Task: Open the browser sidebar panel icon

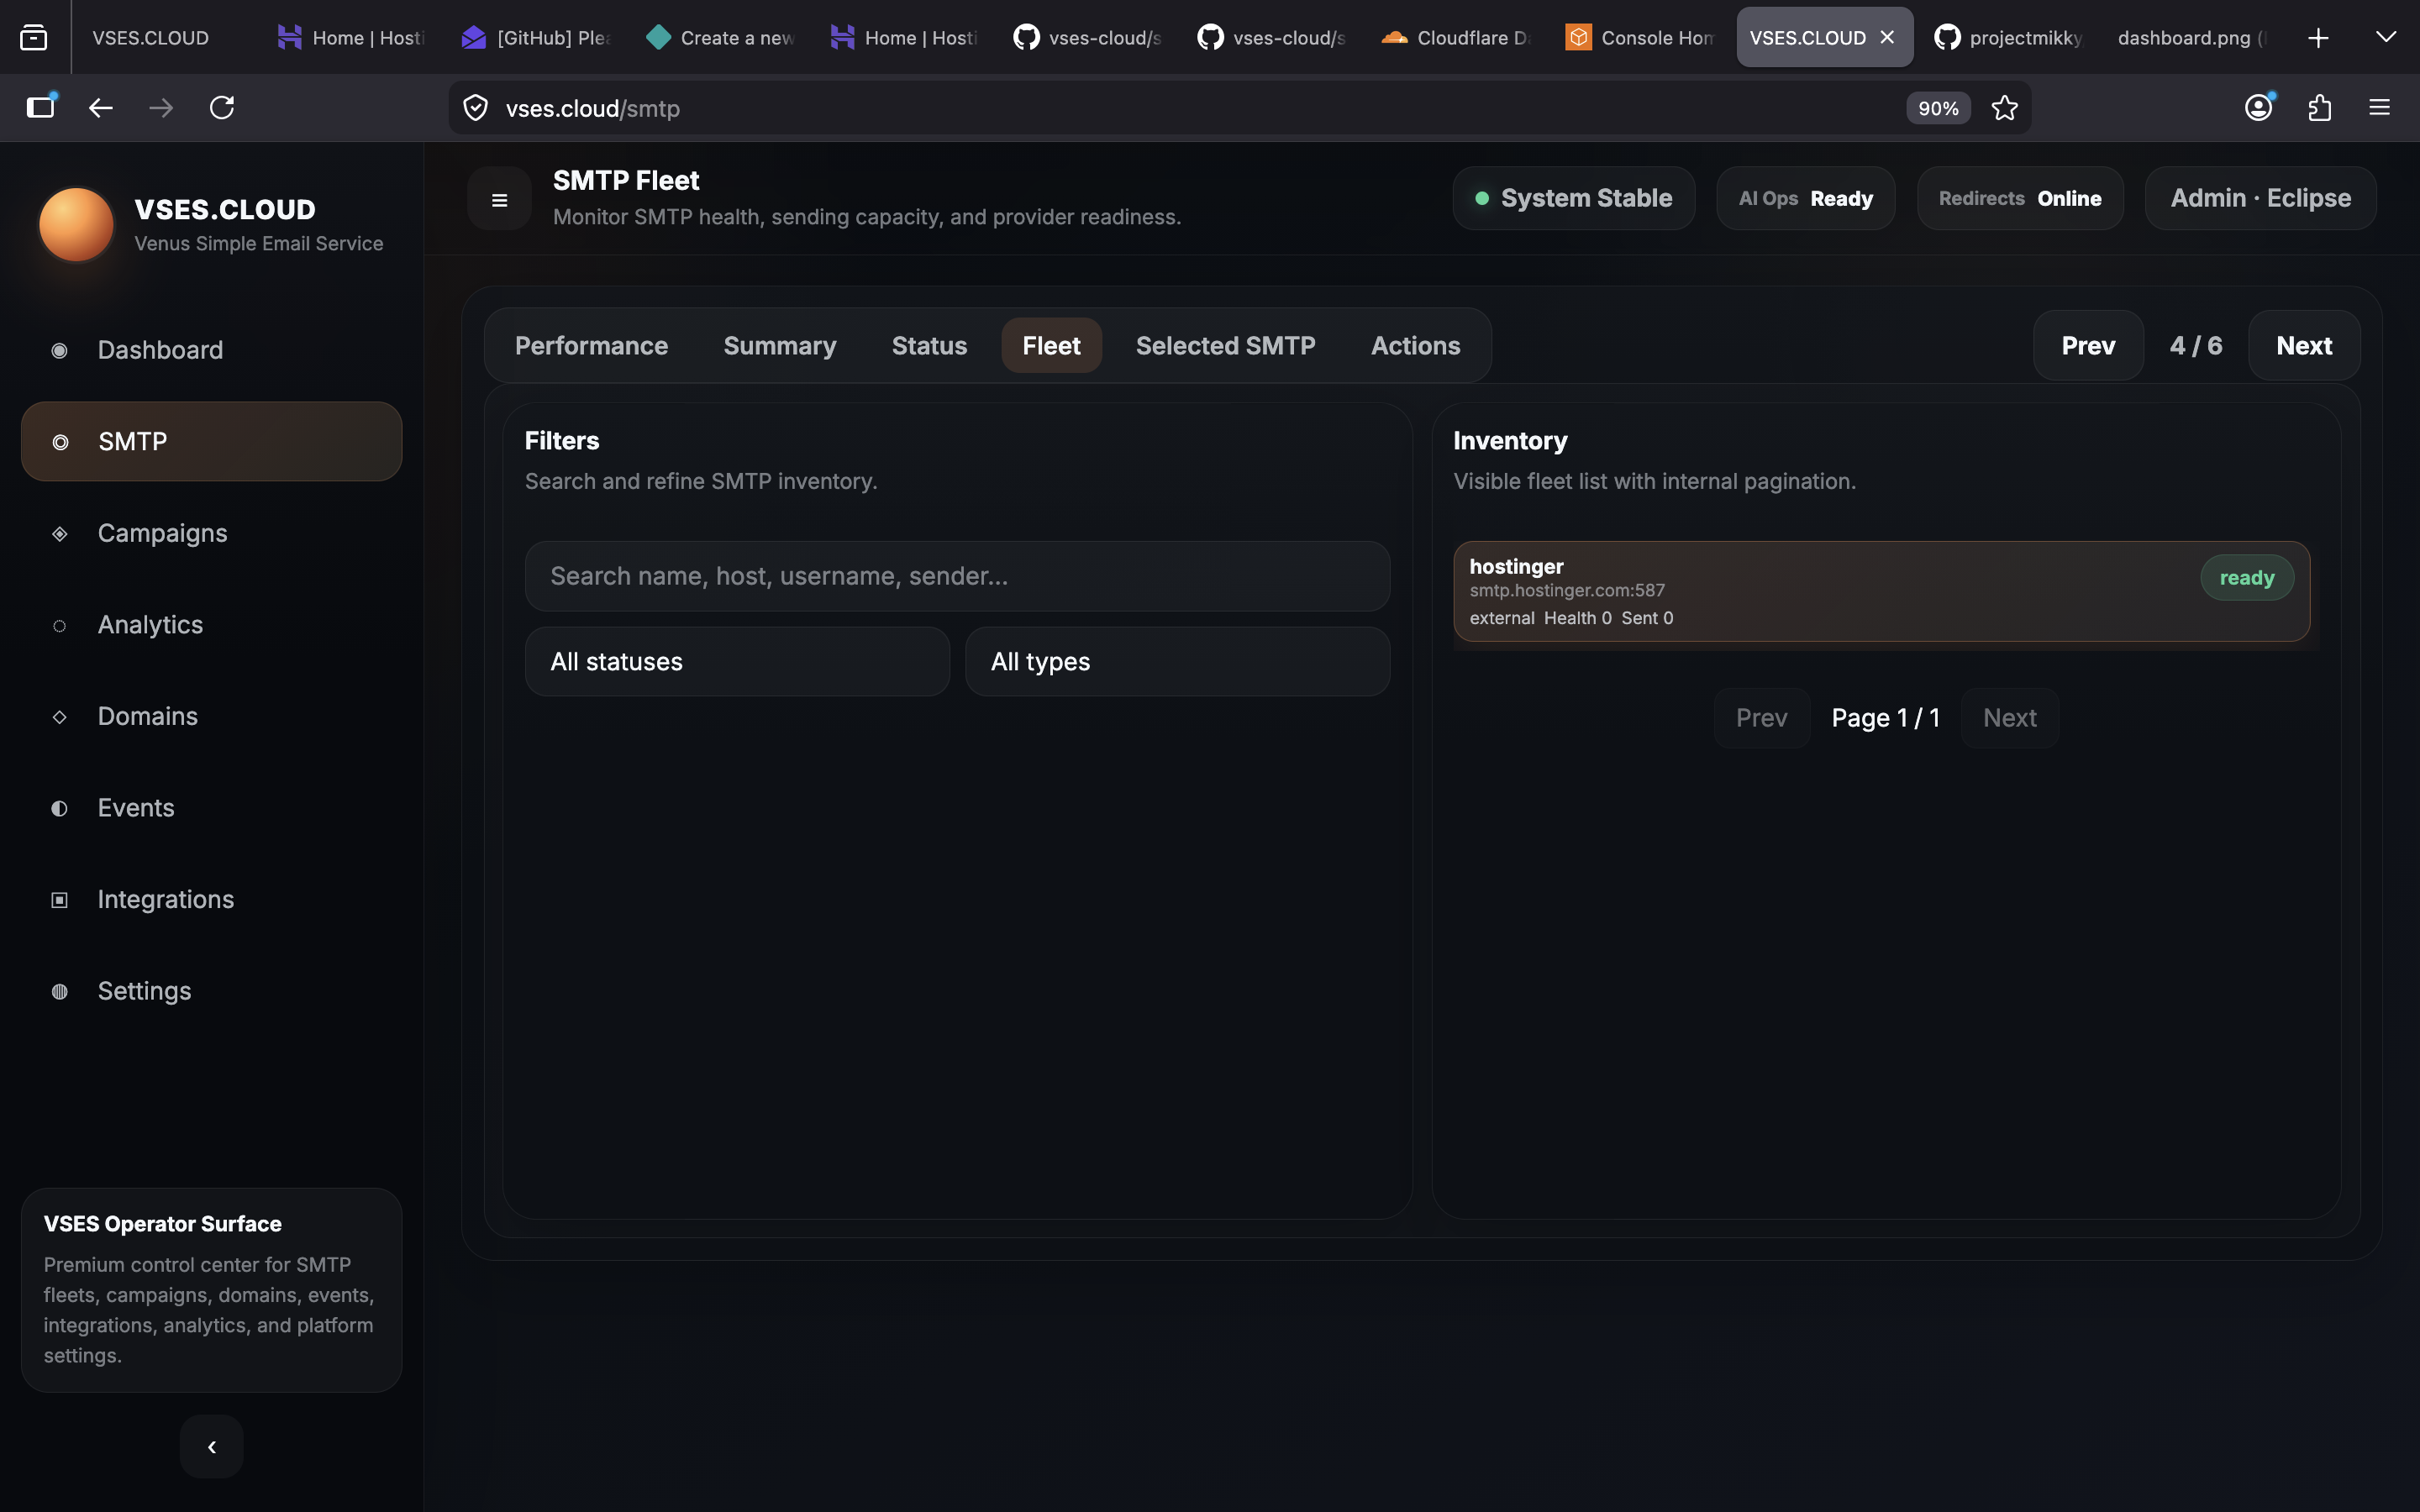Action: (x=41, y=108)
